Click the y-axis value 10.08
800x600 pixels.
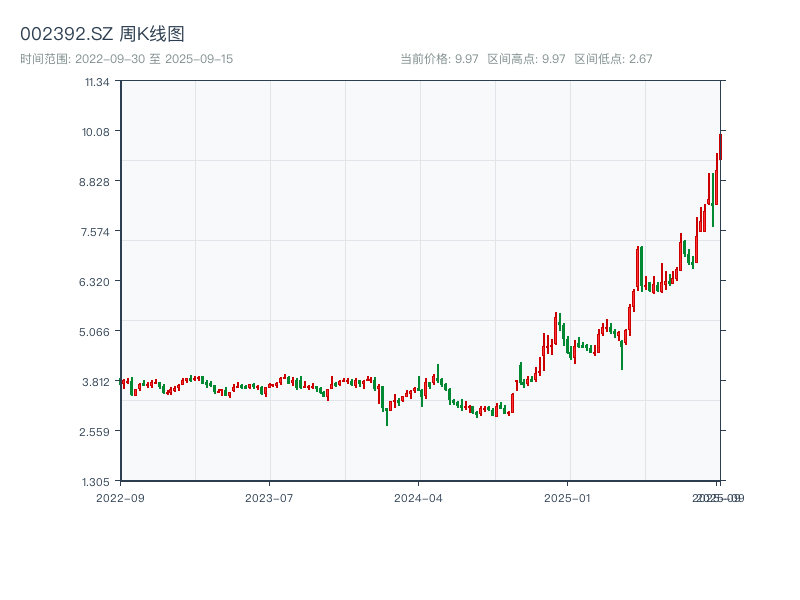[96, 132]
